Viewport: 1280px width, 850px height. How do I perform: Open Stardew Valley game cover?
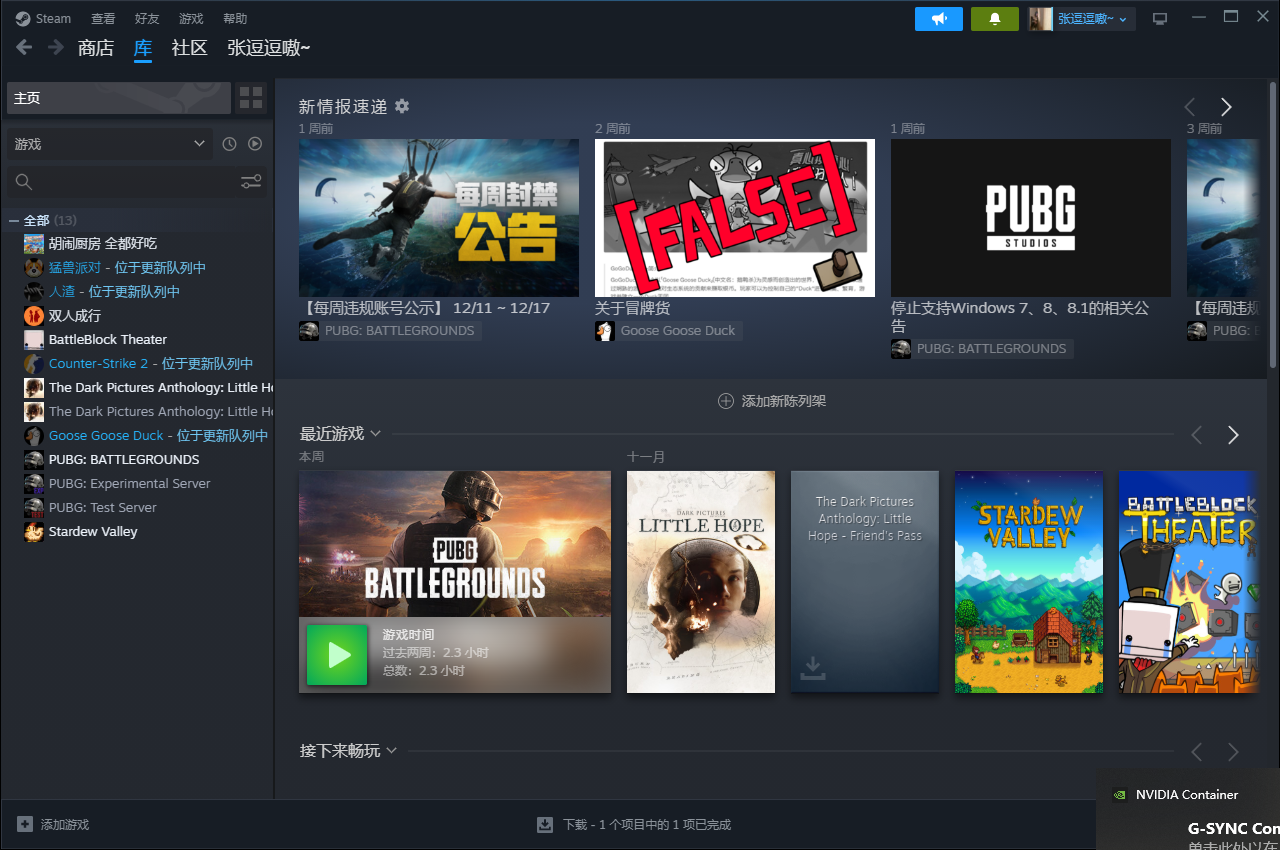pyautogui.click(x=1029, y=582)
